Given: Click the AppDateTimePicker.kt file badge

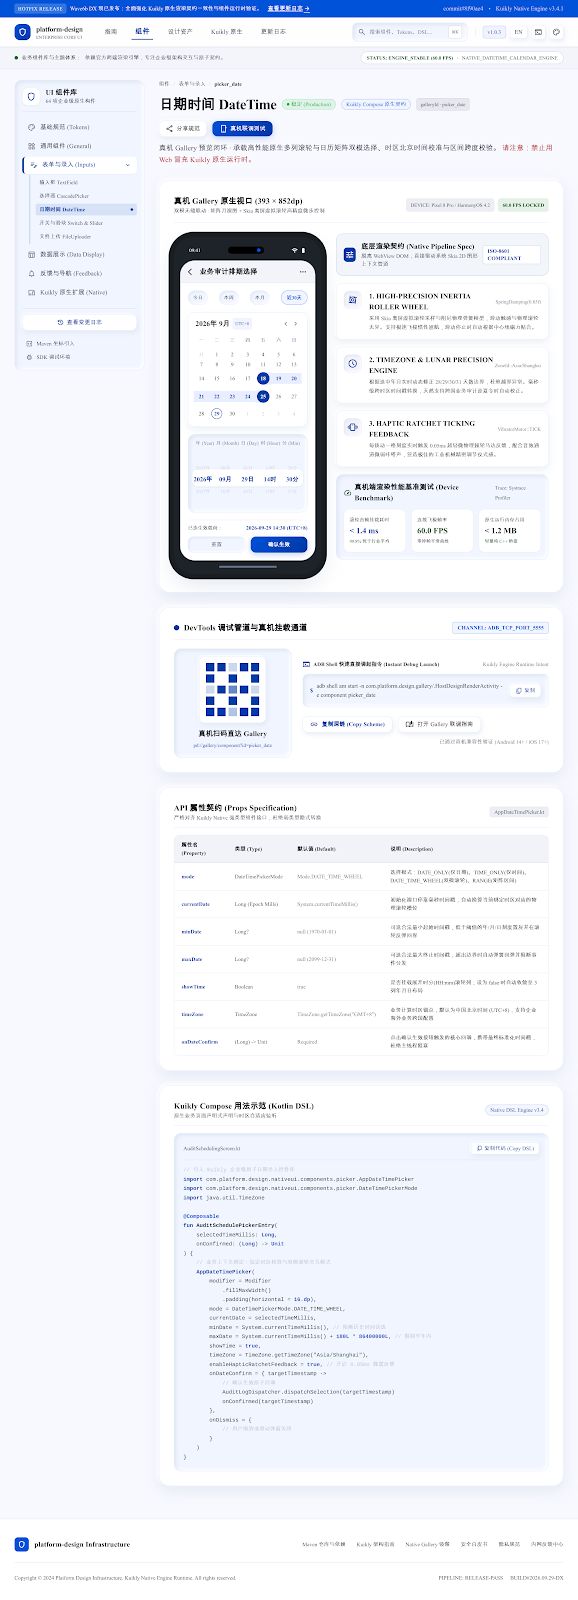Looking at the screenshot, I should pyautogui.click(x=519, y=812).
